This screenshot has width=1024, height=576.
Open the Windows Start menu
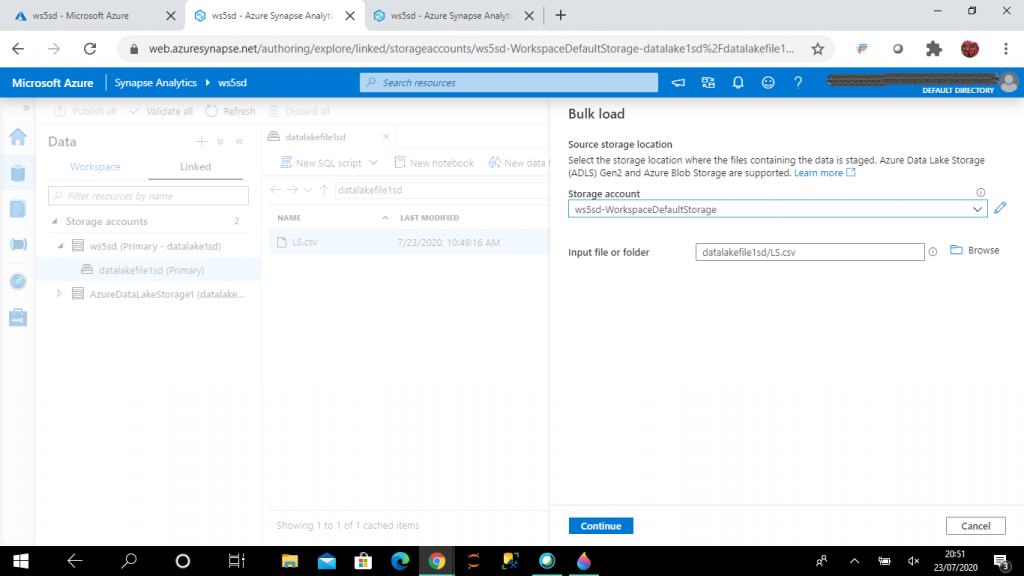point(20,561)
